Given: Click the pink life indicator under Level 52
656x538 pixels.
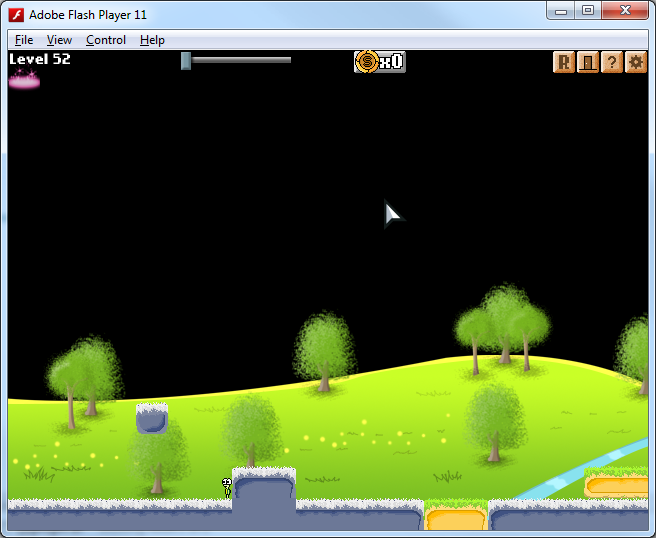Looking at the screenshot, I should (x=24, y=80).
